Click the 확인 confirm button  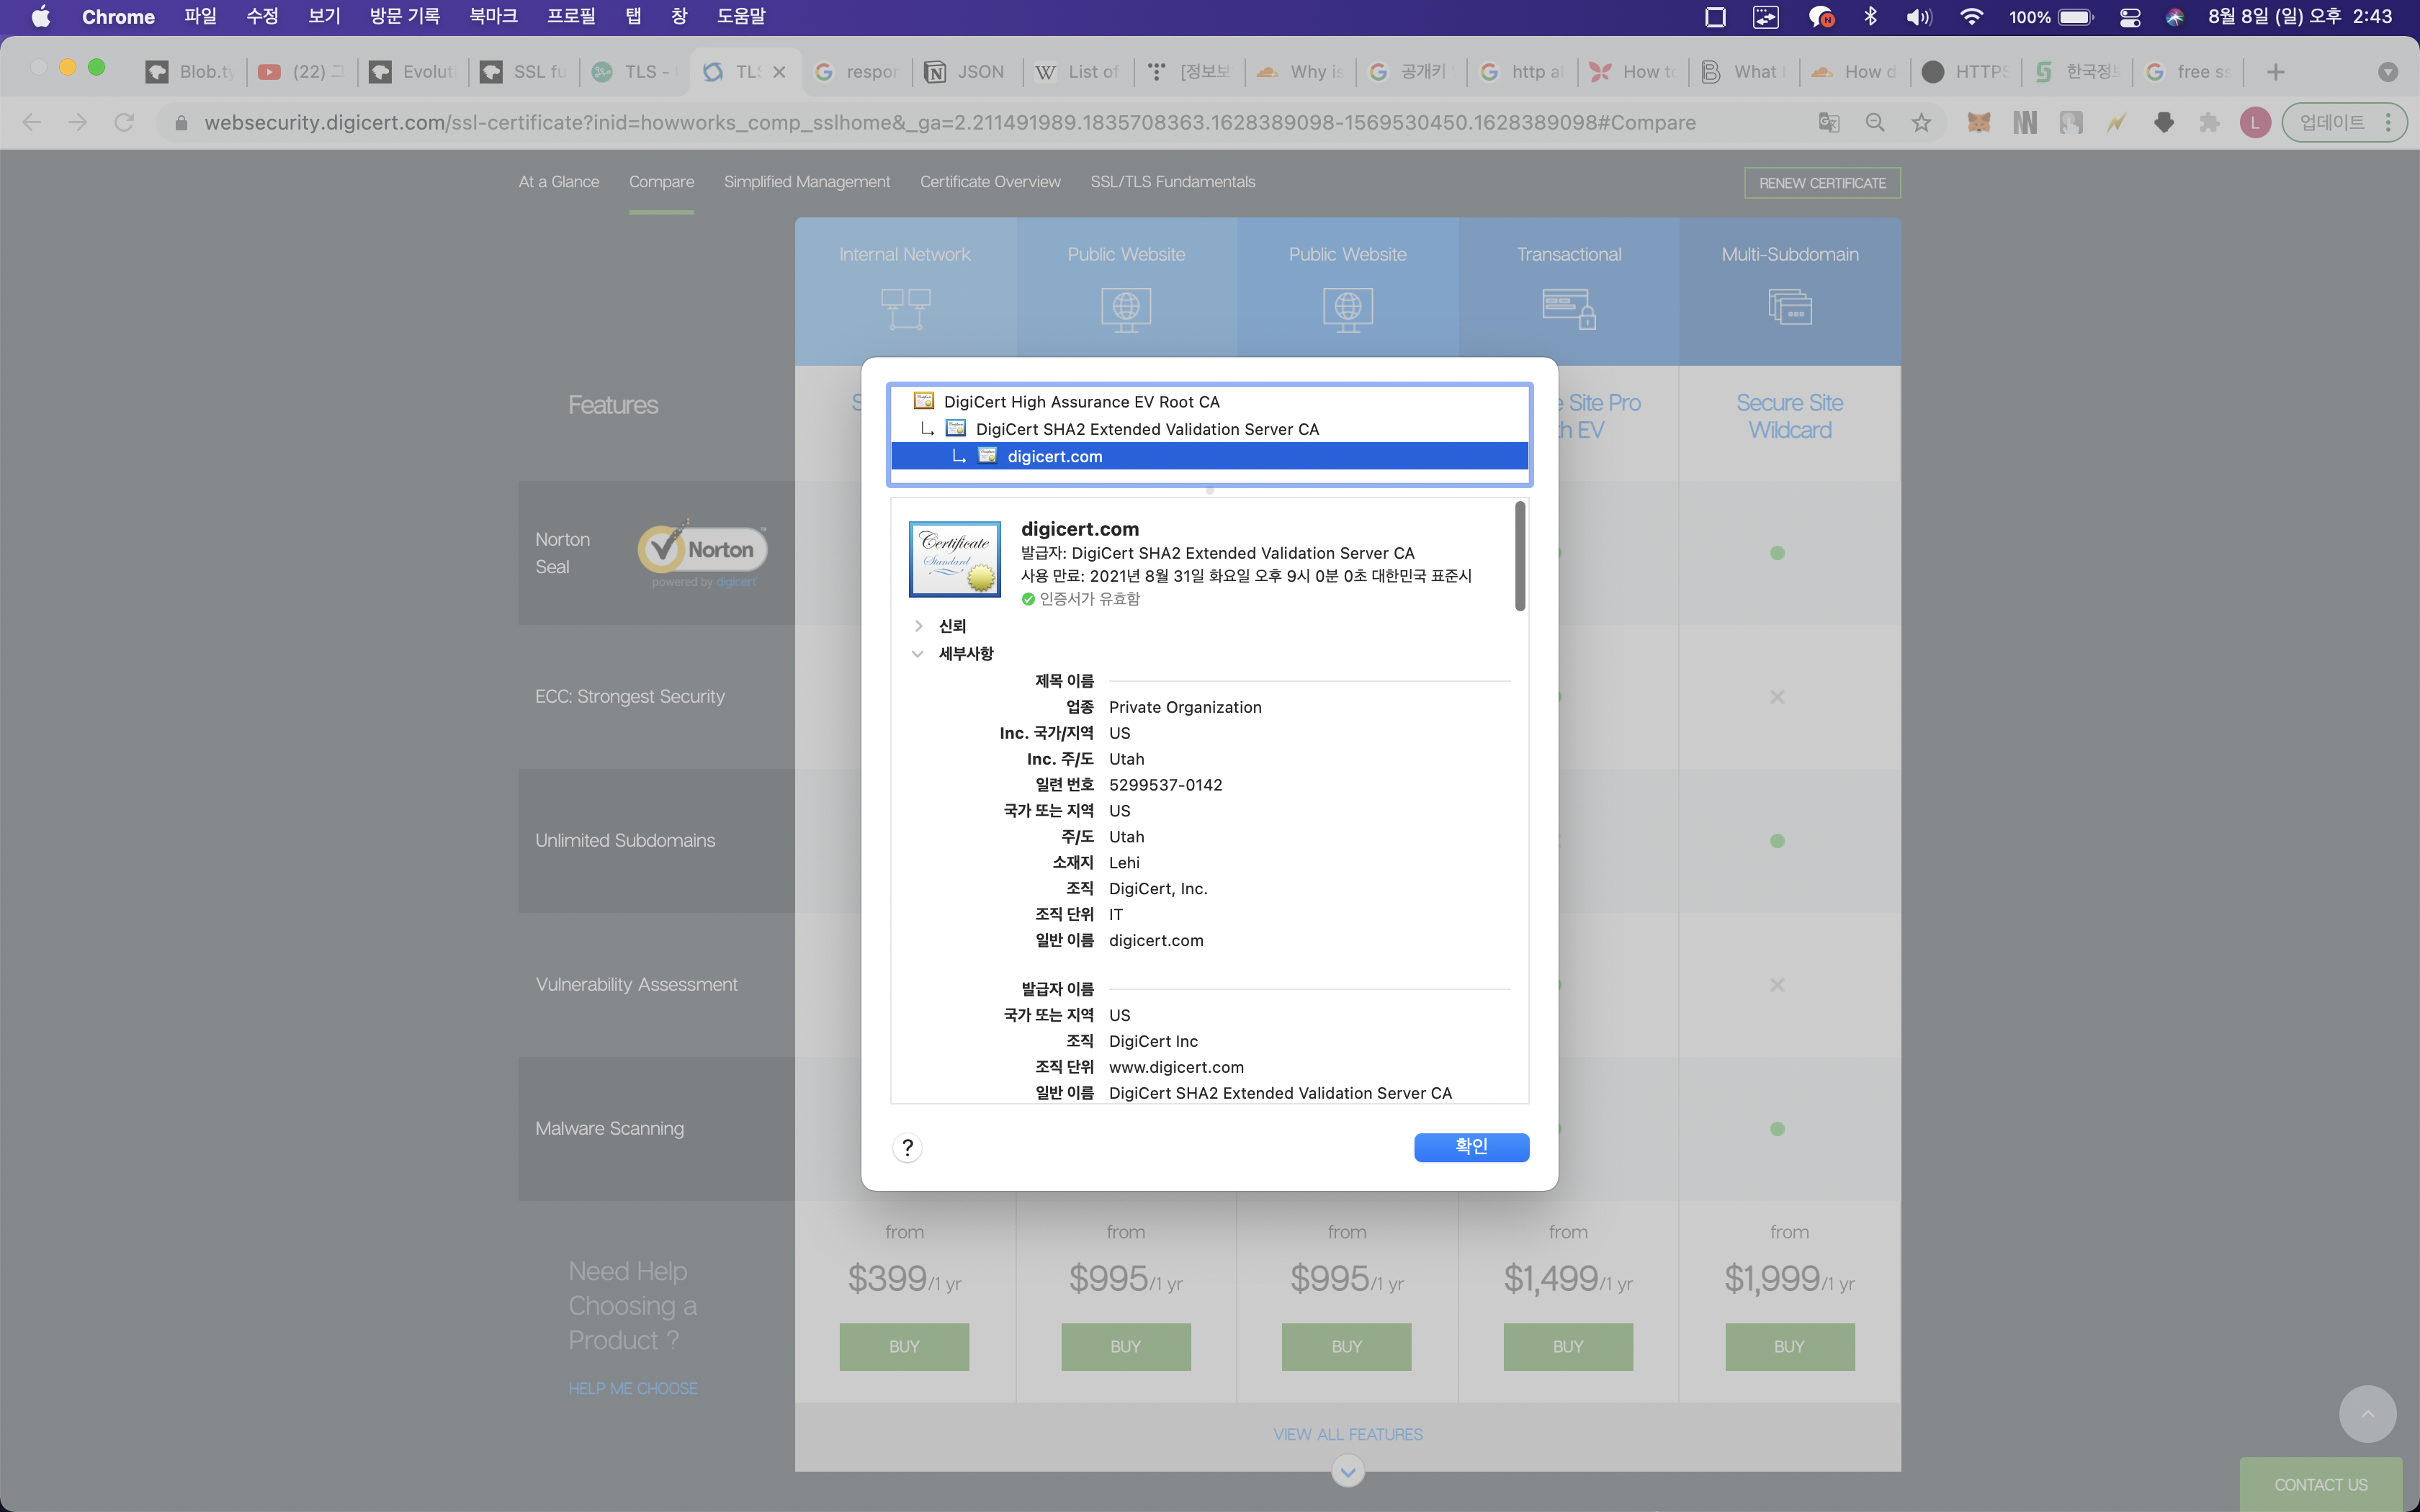coord(1470,1147)
